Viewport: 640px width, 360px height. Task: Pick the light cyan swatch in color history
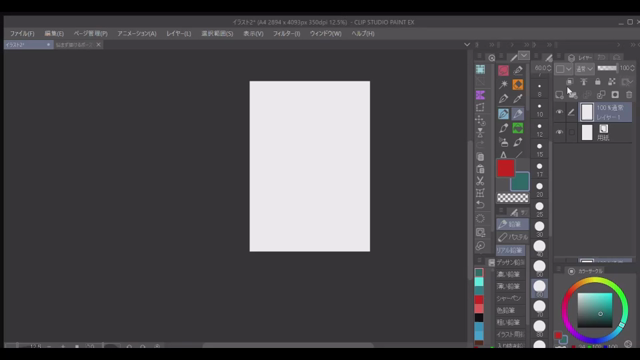click(x=479, y=282)
